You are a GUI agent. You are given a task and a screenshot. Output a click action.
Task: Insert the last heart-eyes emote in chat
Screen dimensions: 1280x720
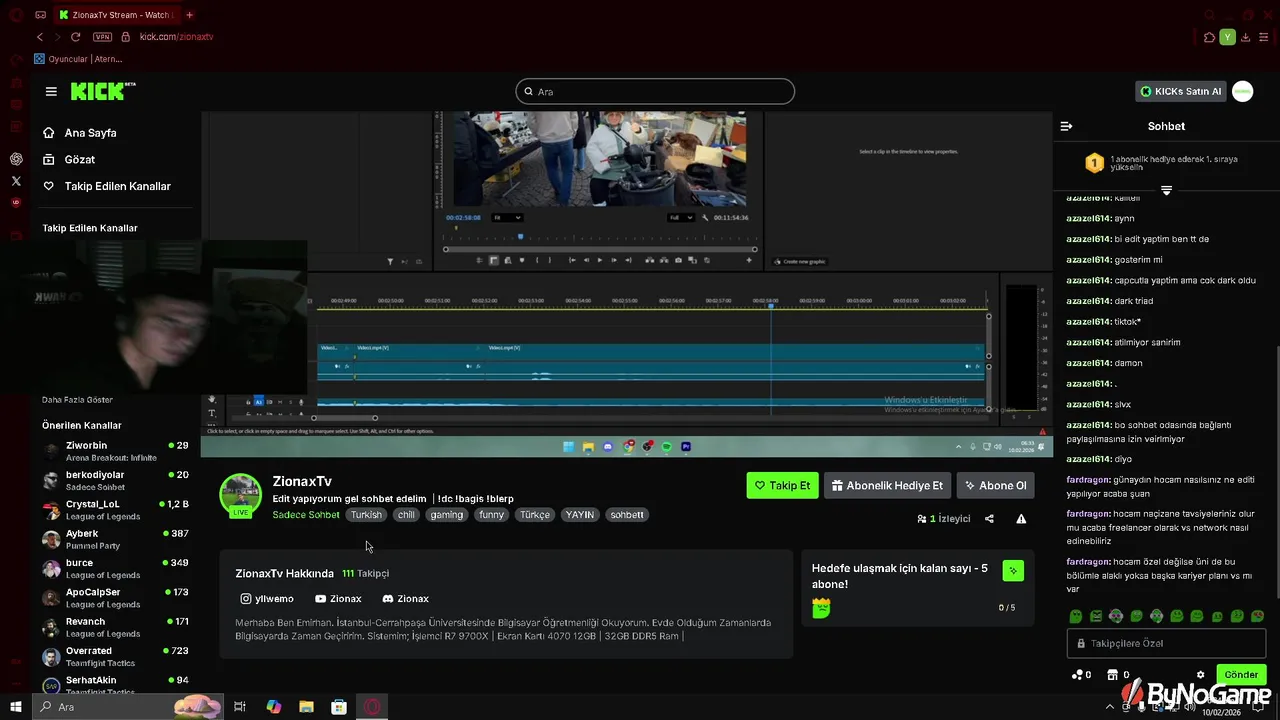coord(1257,616)
